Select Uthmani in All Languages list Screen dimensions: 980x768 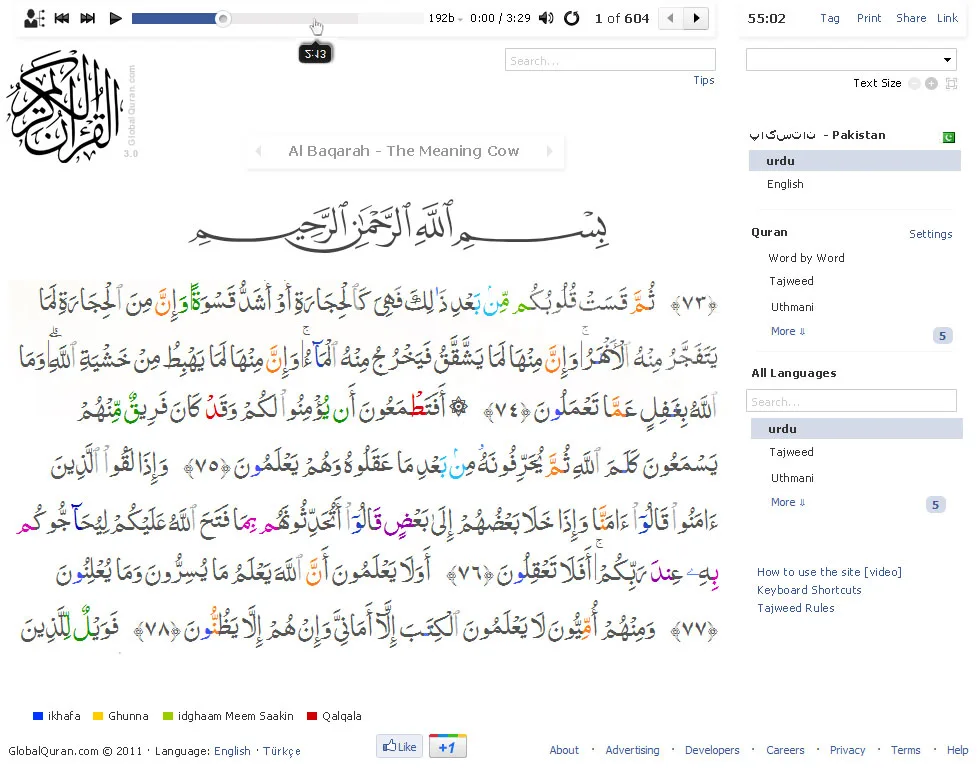792,478
